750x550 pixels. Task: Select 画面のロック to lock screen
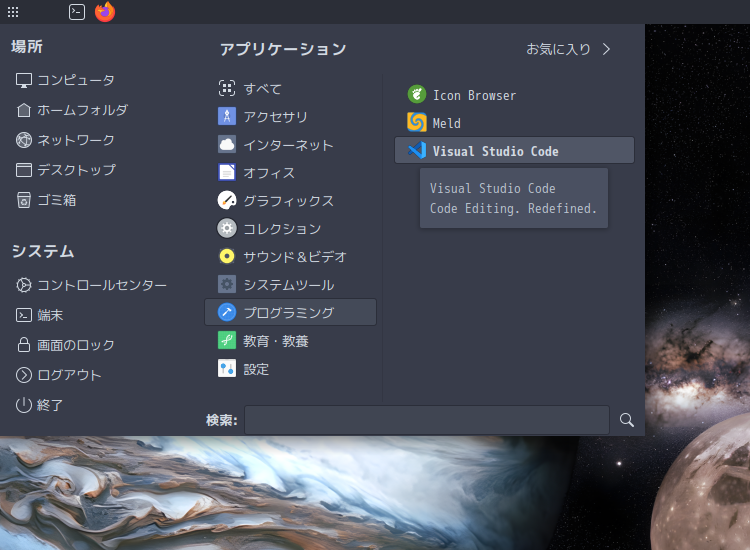tap(66, 345)
